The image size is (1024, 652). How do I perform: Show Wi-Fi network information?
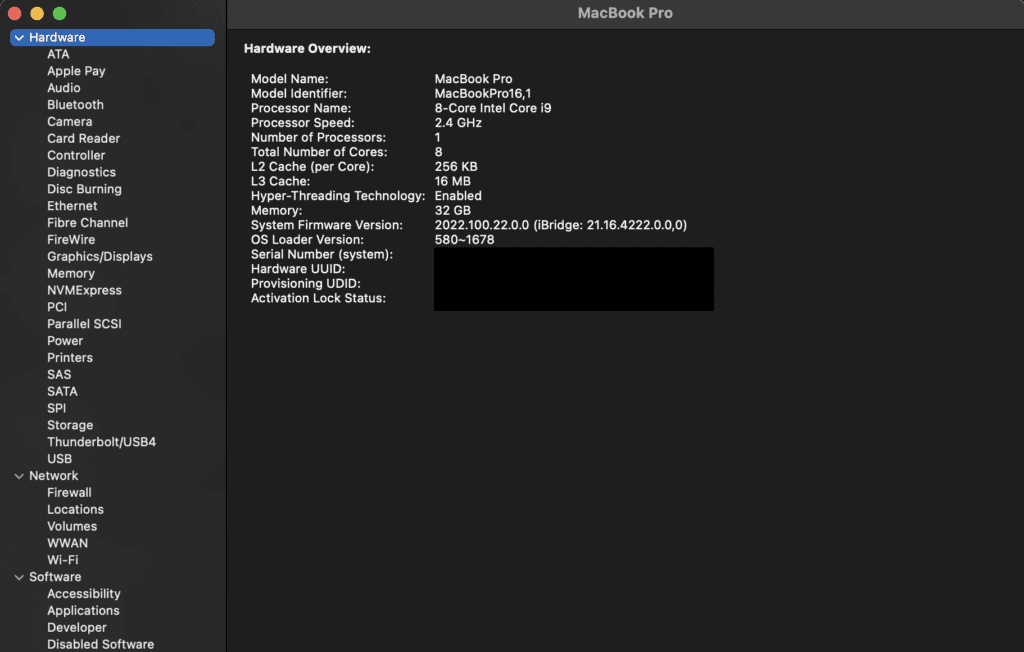coord(63,561)
